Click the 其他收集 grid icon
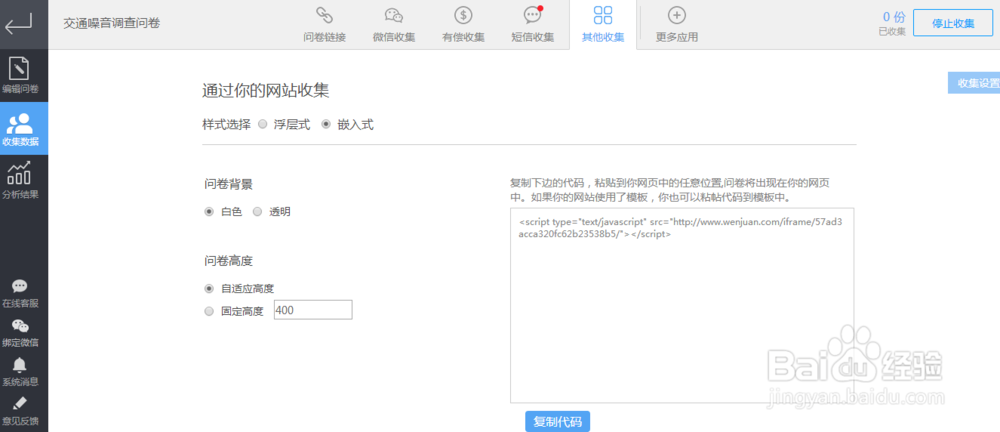The image size is (1000, 432). [x=603, y=15]
